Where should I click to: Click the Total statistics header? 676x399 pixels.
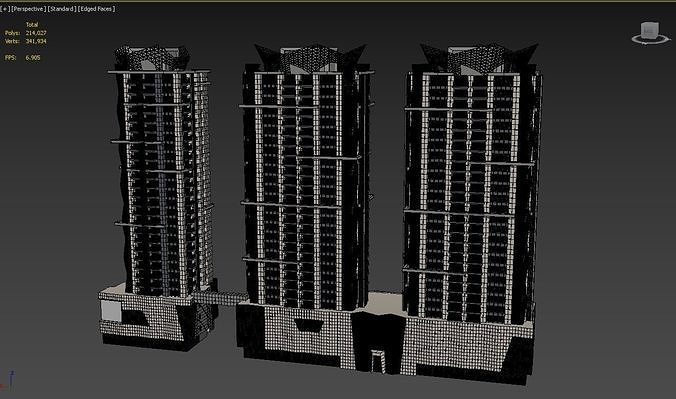click(x=32, y=25)
